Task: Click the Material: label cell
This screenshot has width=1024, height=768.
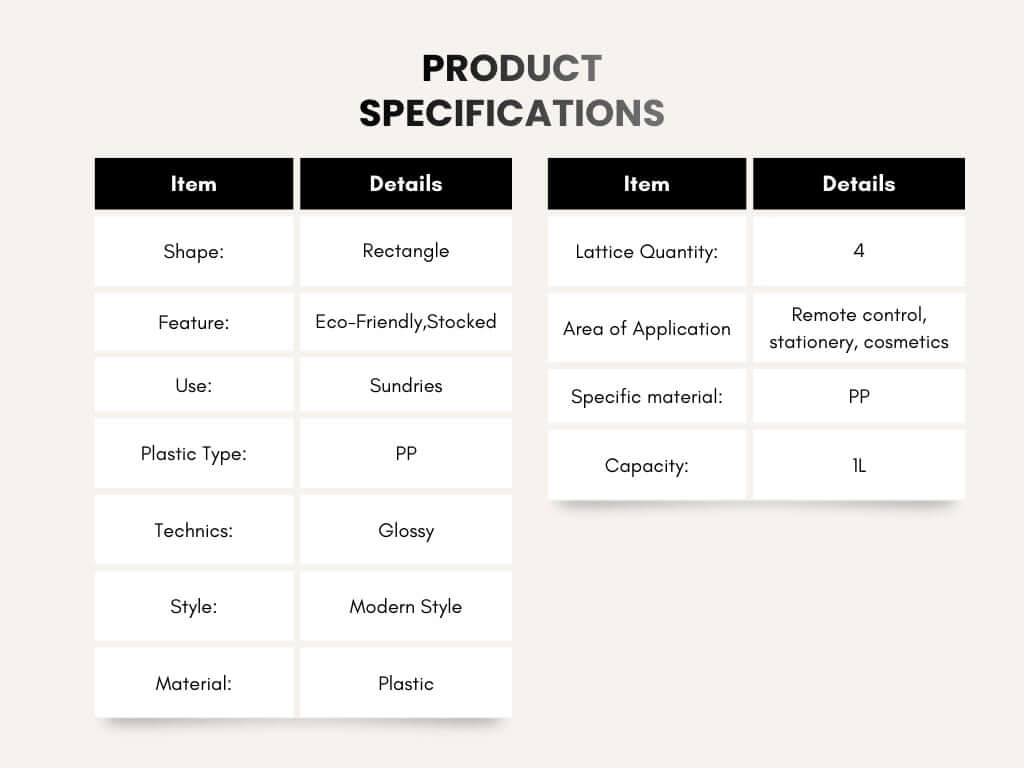Action: [194, 684]
